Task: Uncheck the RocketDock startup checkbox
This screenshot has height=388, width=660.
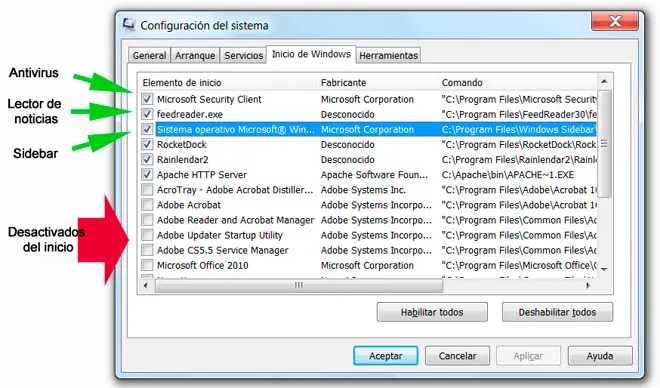Action: tap(147, 145)
